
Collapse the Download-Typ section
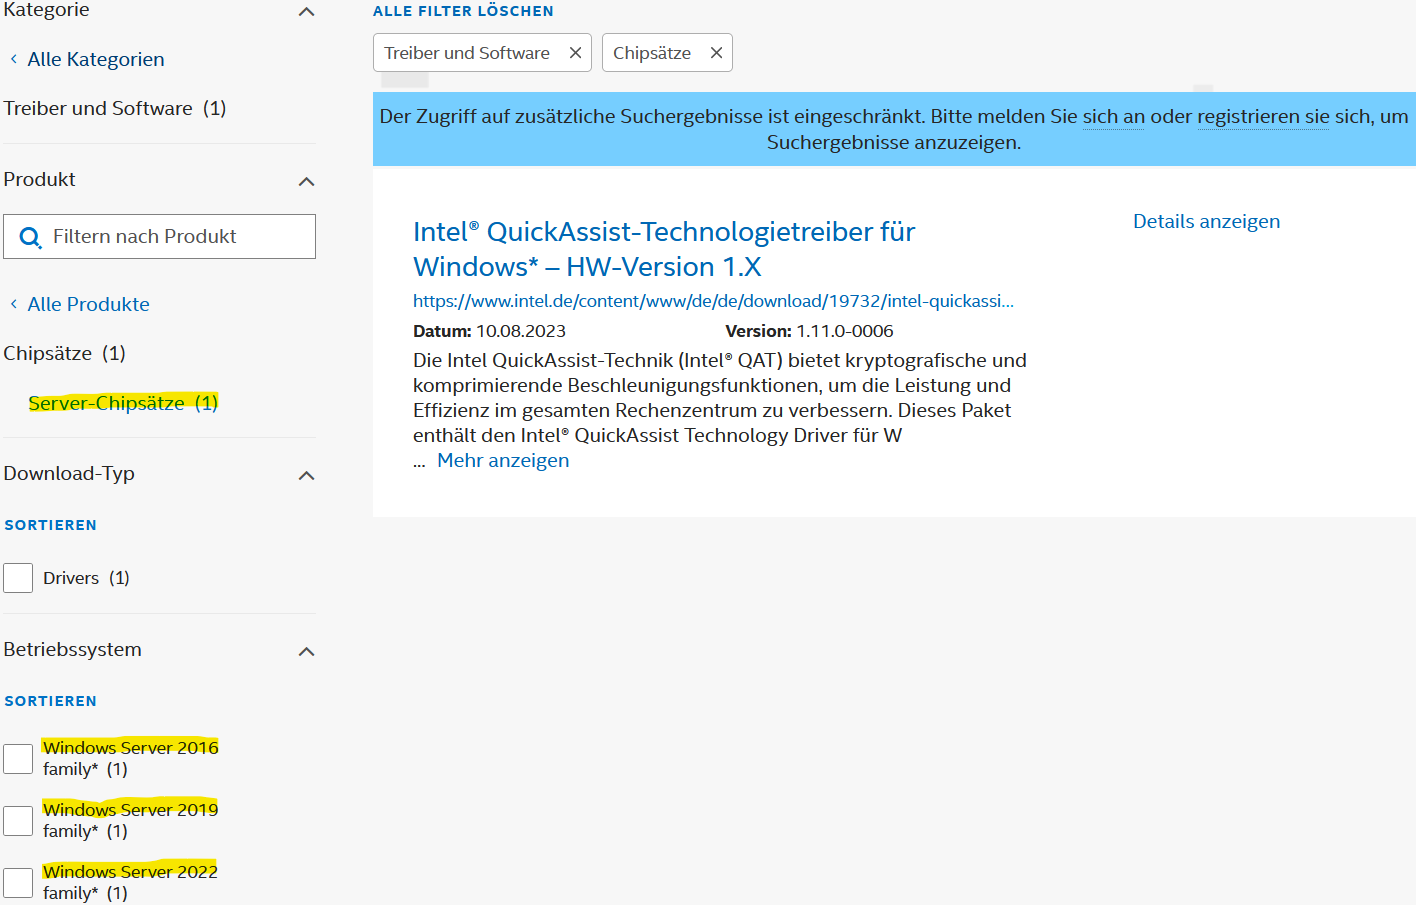click(x=307, y=475)
